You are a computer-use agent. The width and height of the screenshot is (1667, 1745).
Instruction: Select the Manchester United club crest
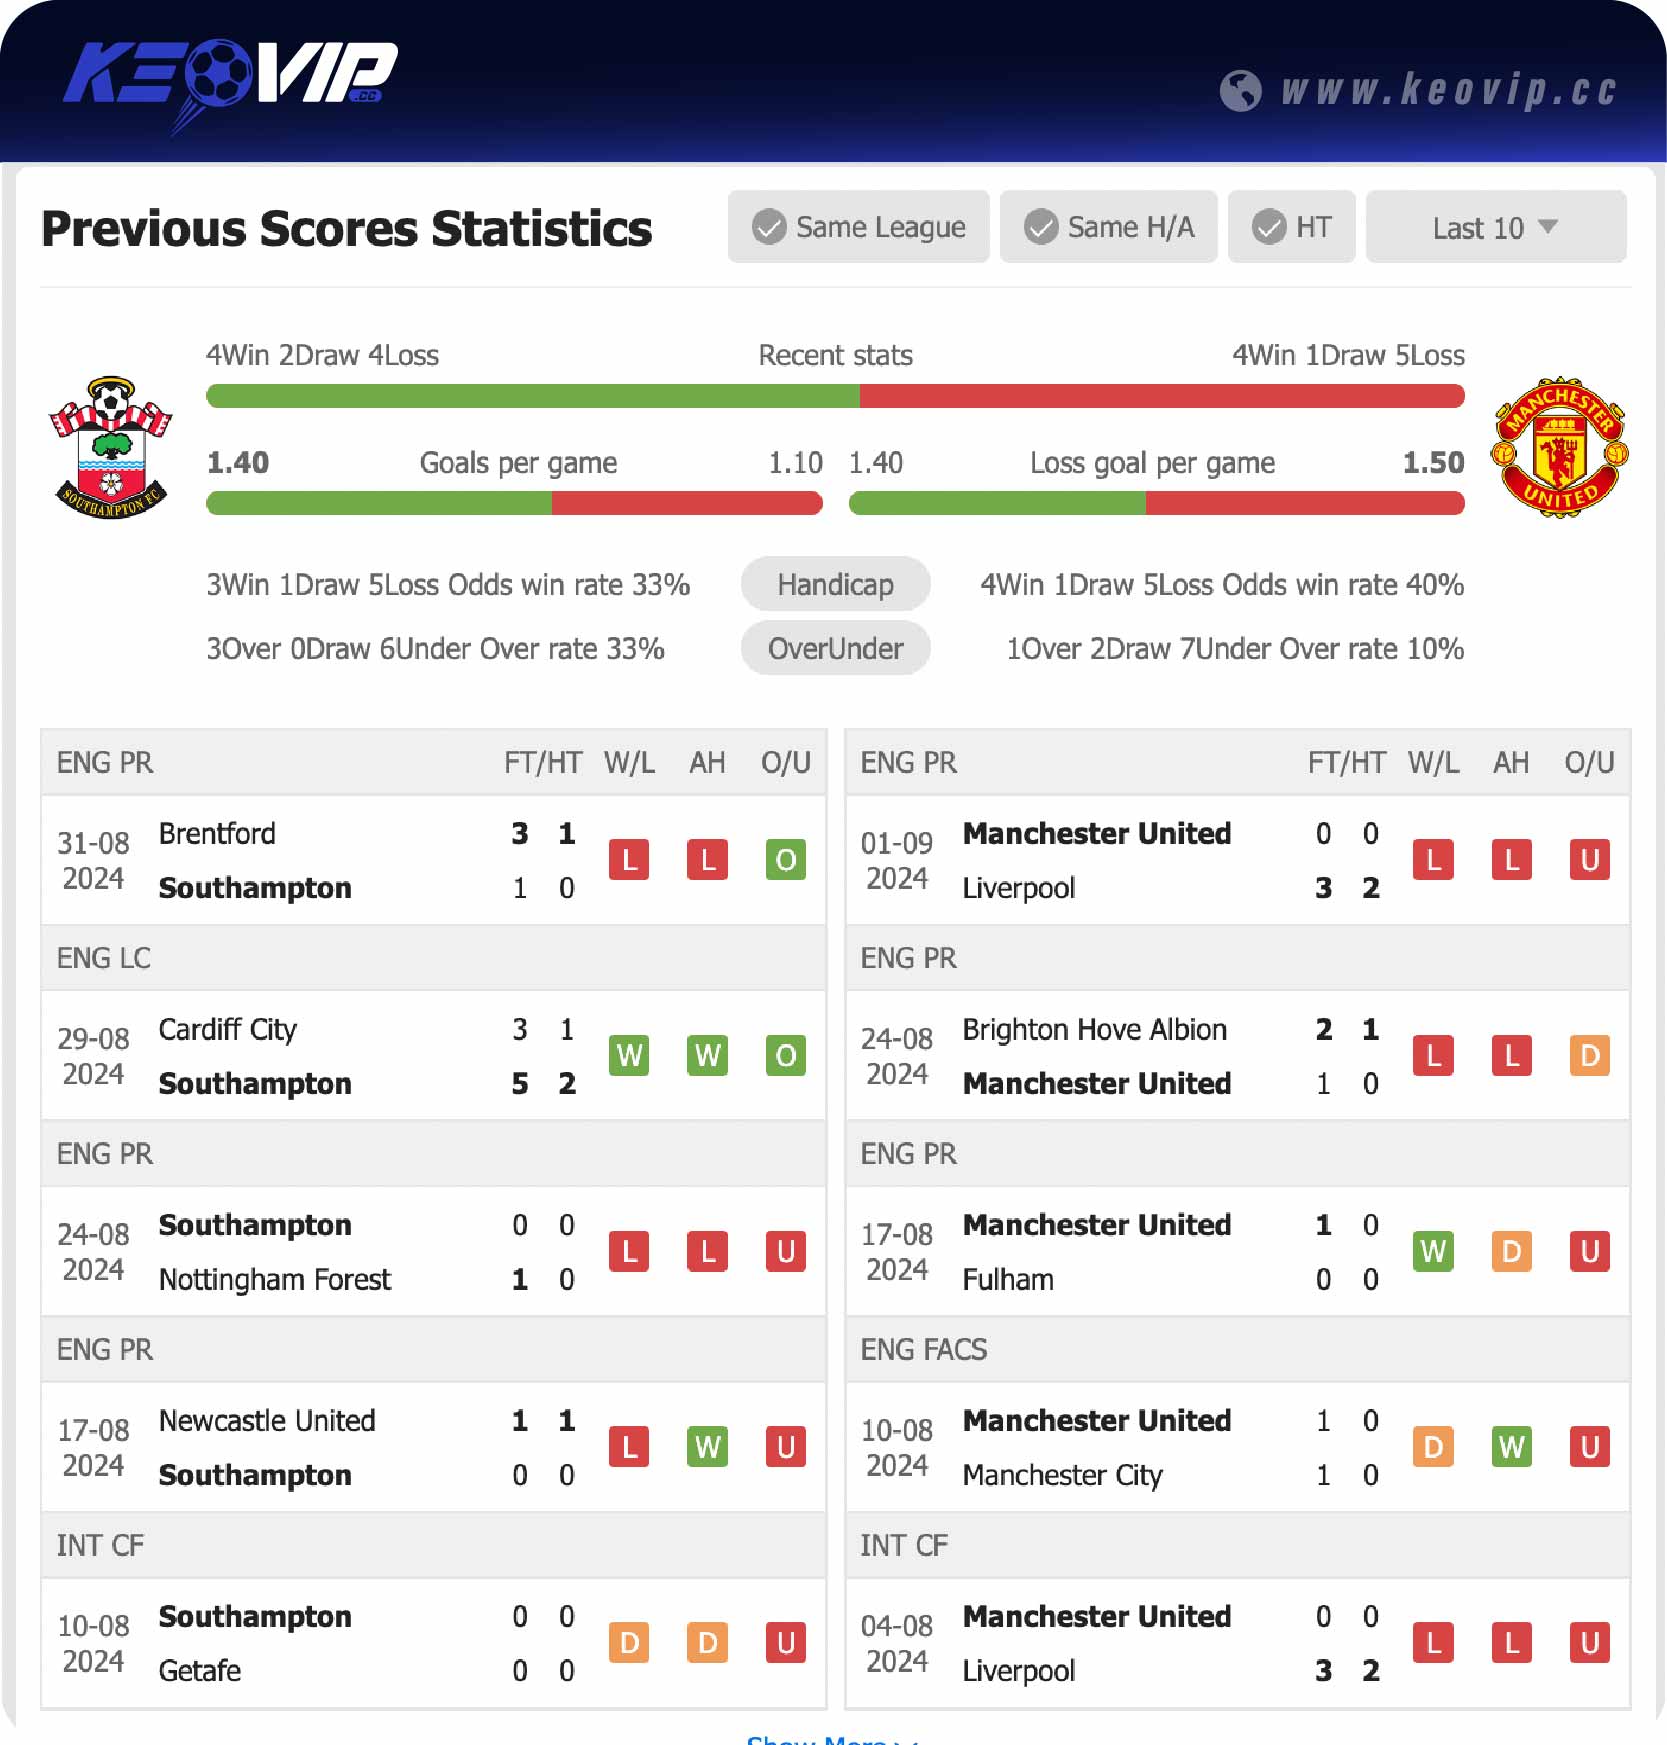click(1558, 452)
